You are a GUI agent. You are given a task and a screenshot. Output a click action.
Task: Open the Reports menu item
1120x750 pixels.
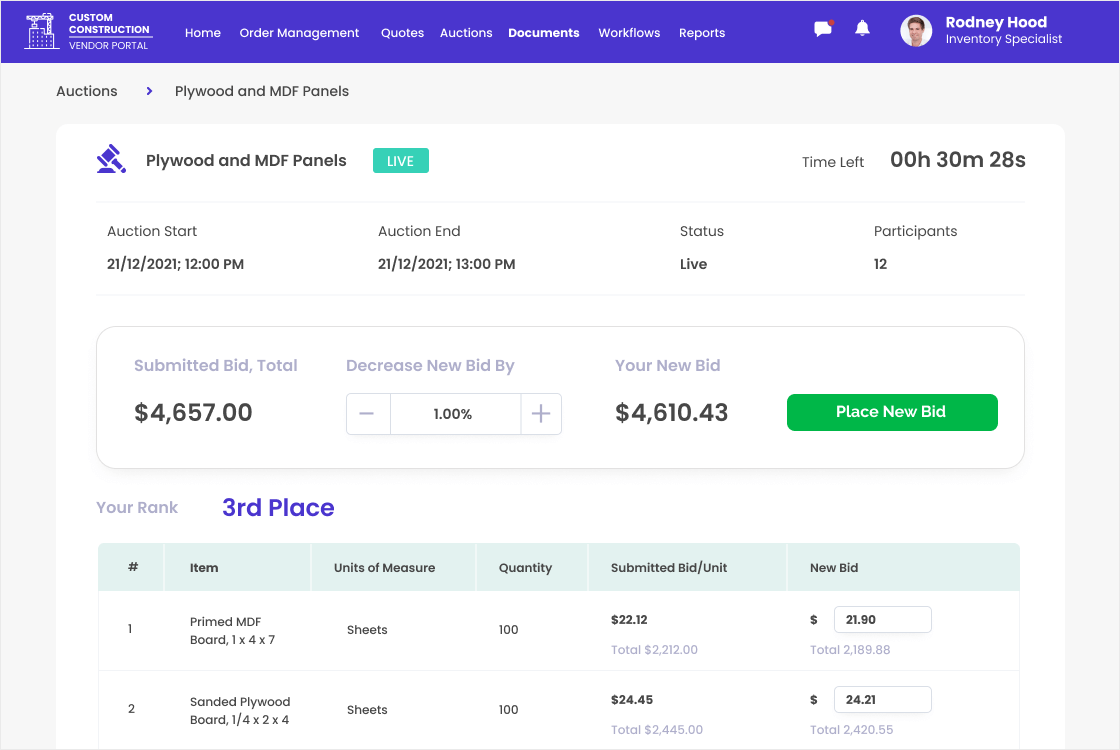click(701, 33)
